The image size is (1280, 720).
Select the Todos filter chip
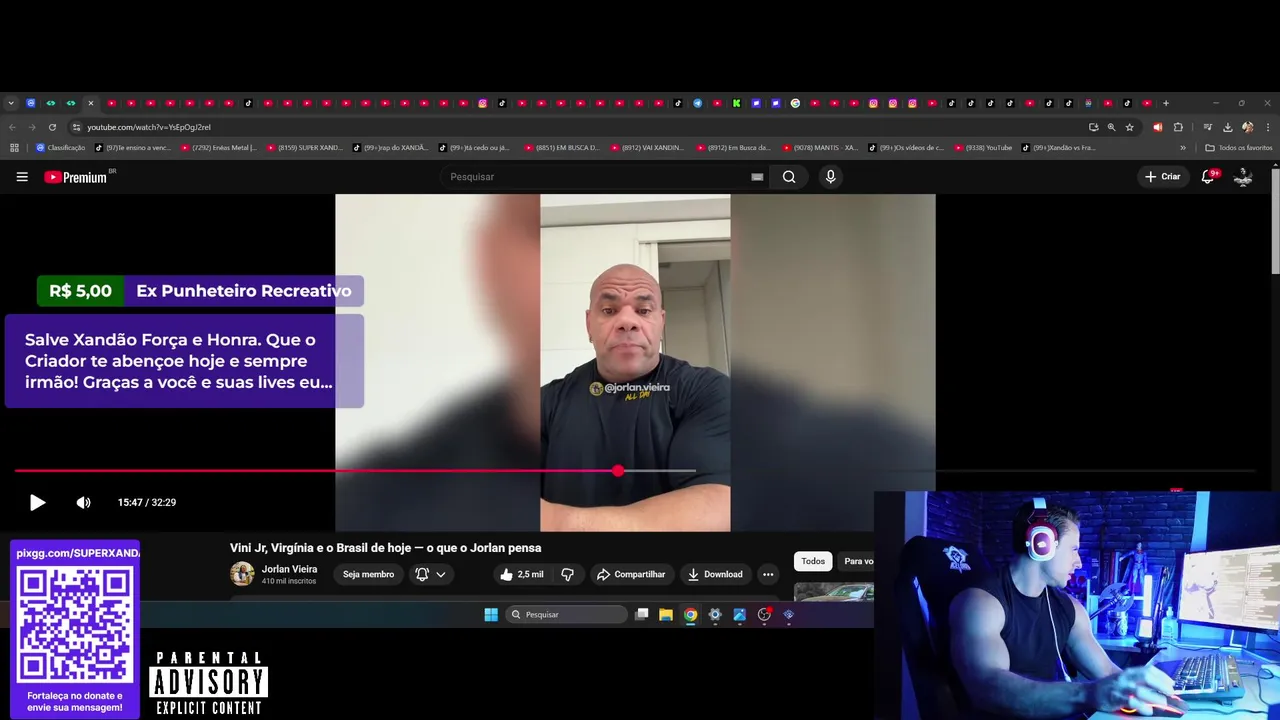click(x=813, y=561)
